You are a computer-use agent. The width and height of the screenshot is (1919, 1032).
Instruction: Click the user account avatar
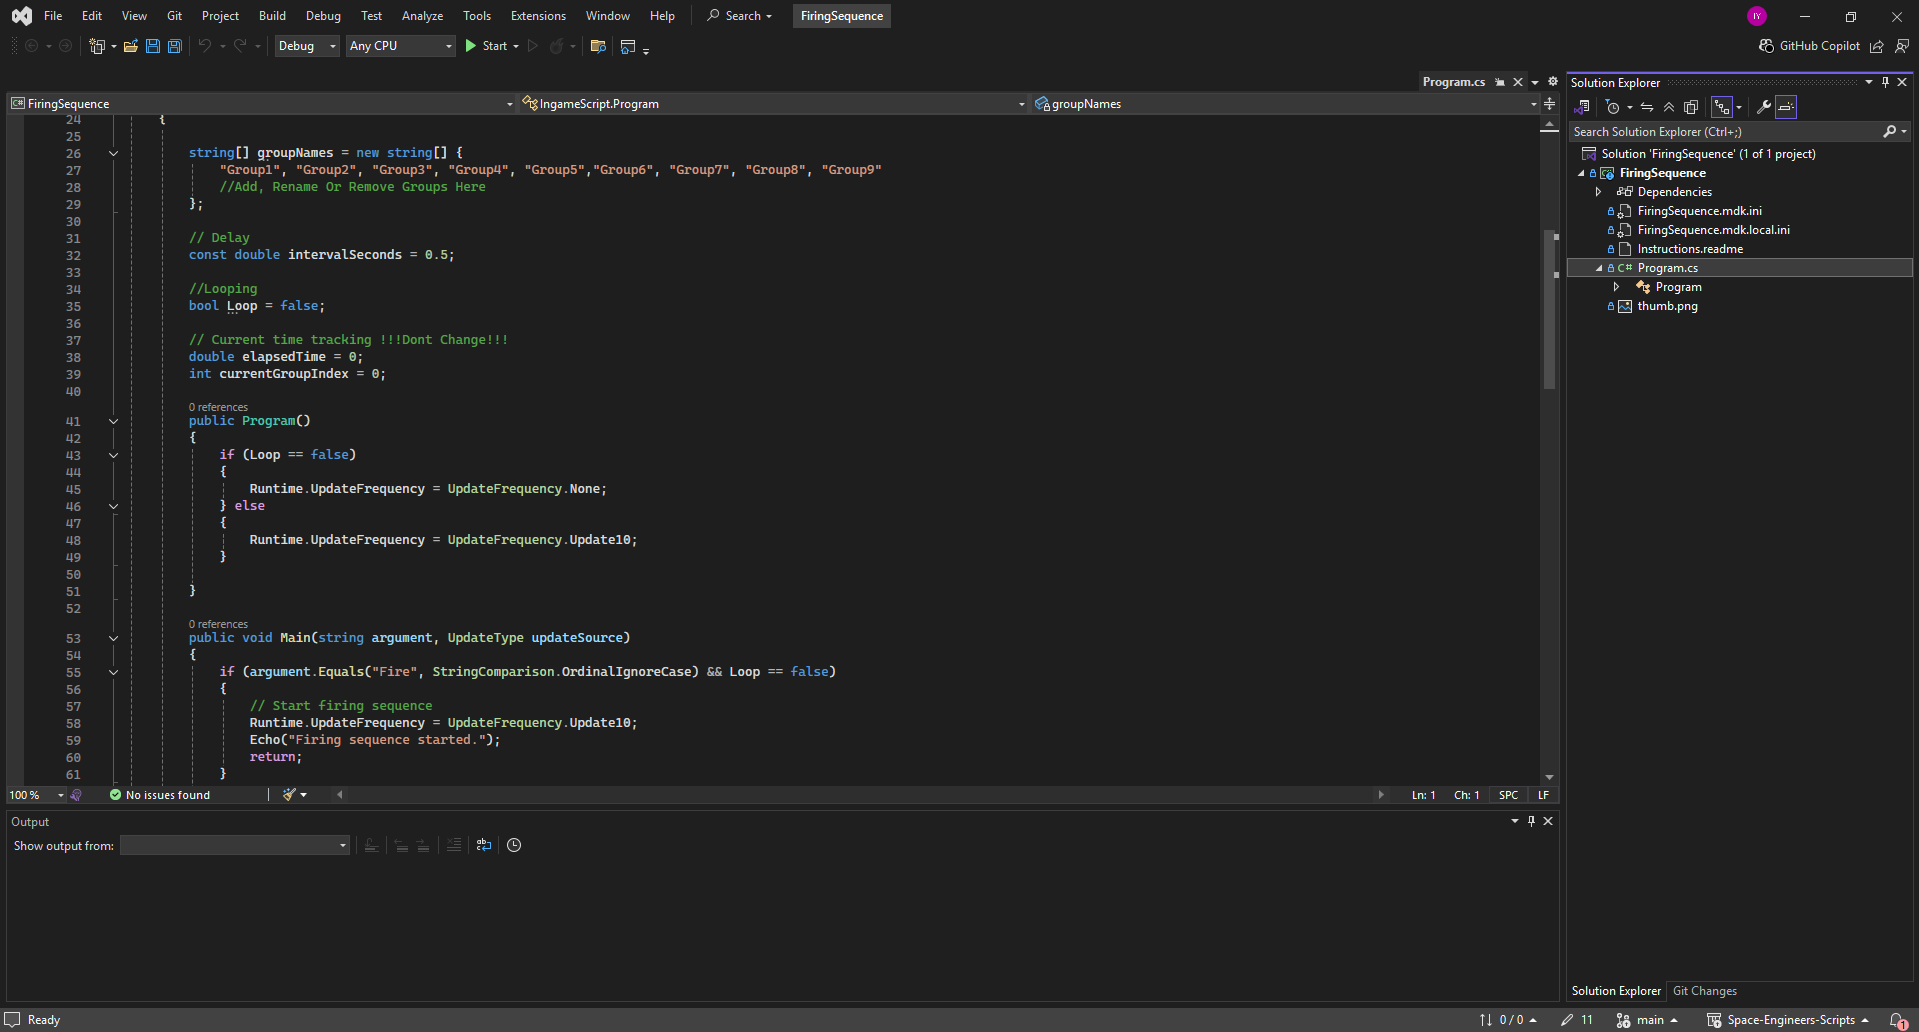[1757, 16]
